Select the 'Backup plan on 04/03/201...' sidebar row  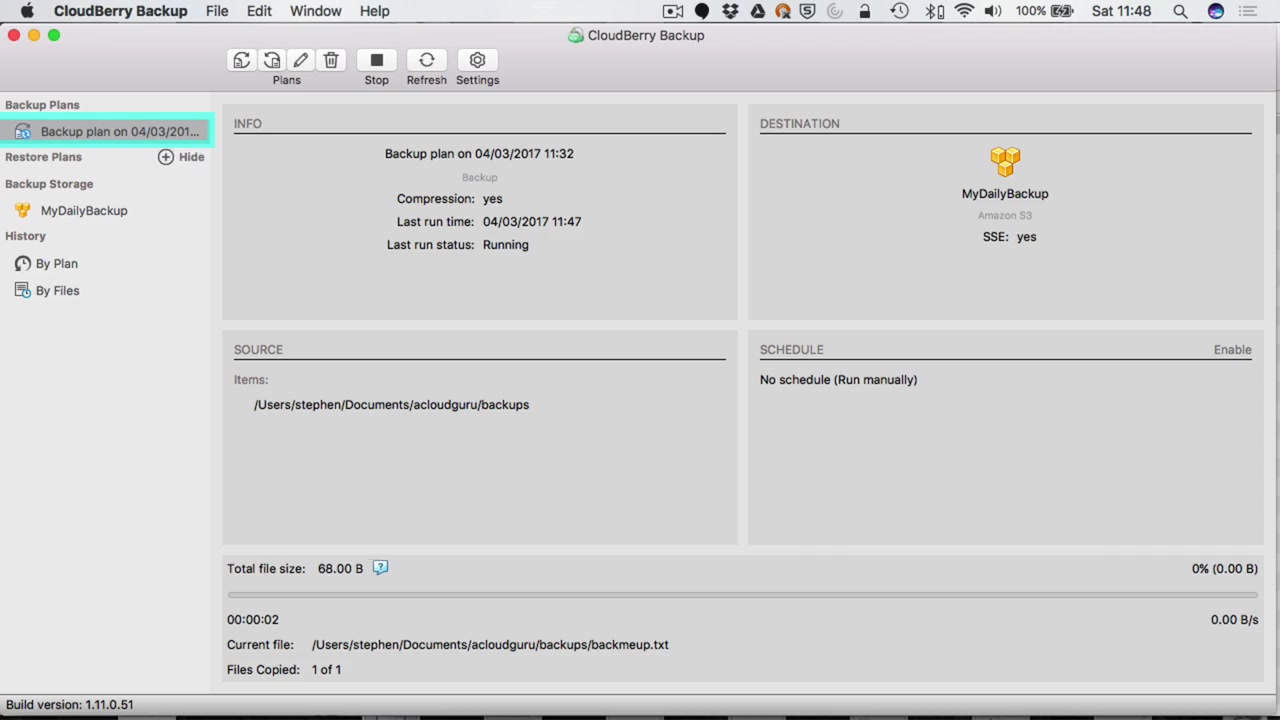105,132
